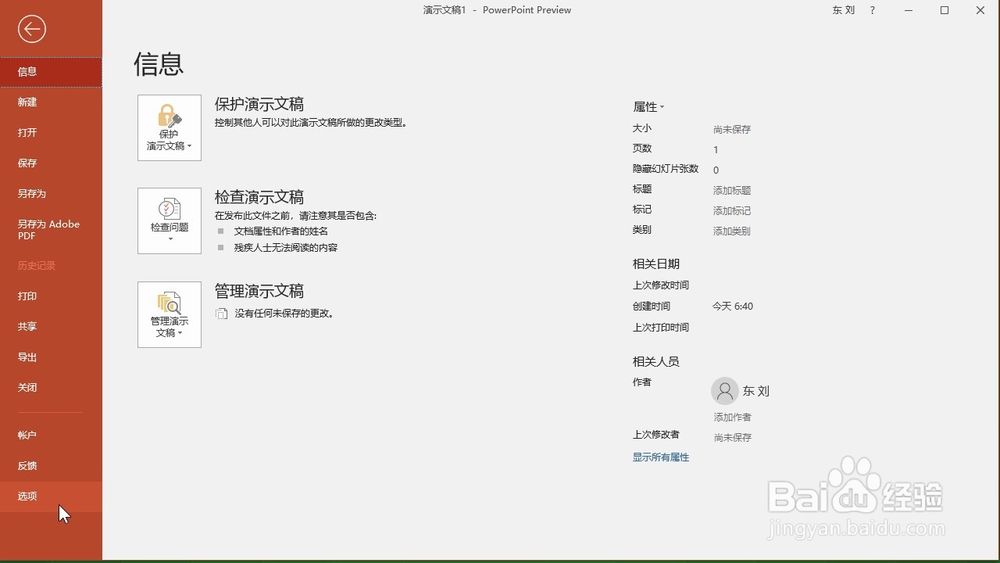1000x563 pixels.
Task: Click 添加标记 field to add tags
Action: pos(732,210)
